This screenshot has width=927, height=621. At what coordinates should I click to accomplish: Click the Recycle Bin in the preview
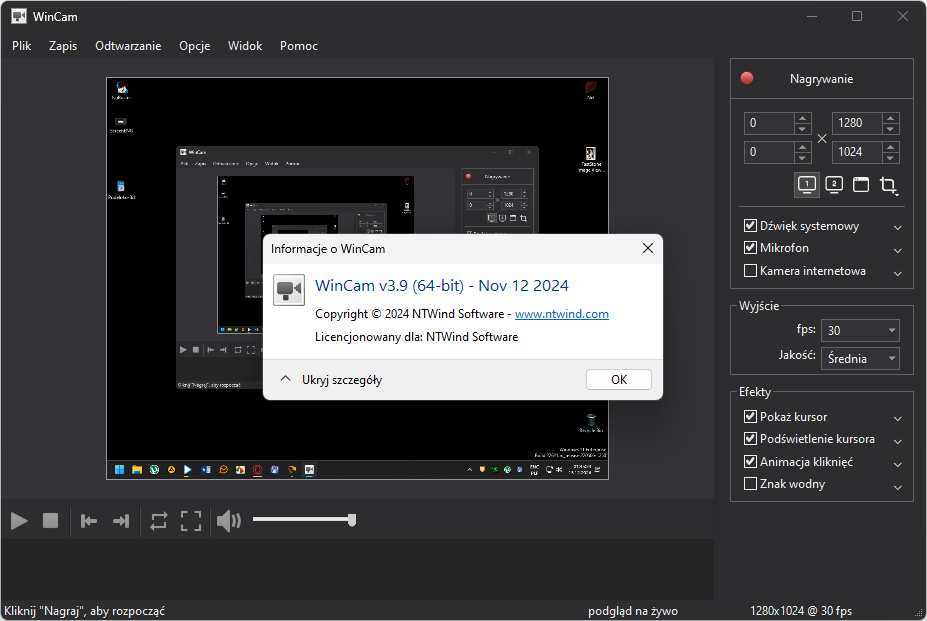pos(591,422)
